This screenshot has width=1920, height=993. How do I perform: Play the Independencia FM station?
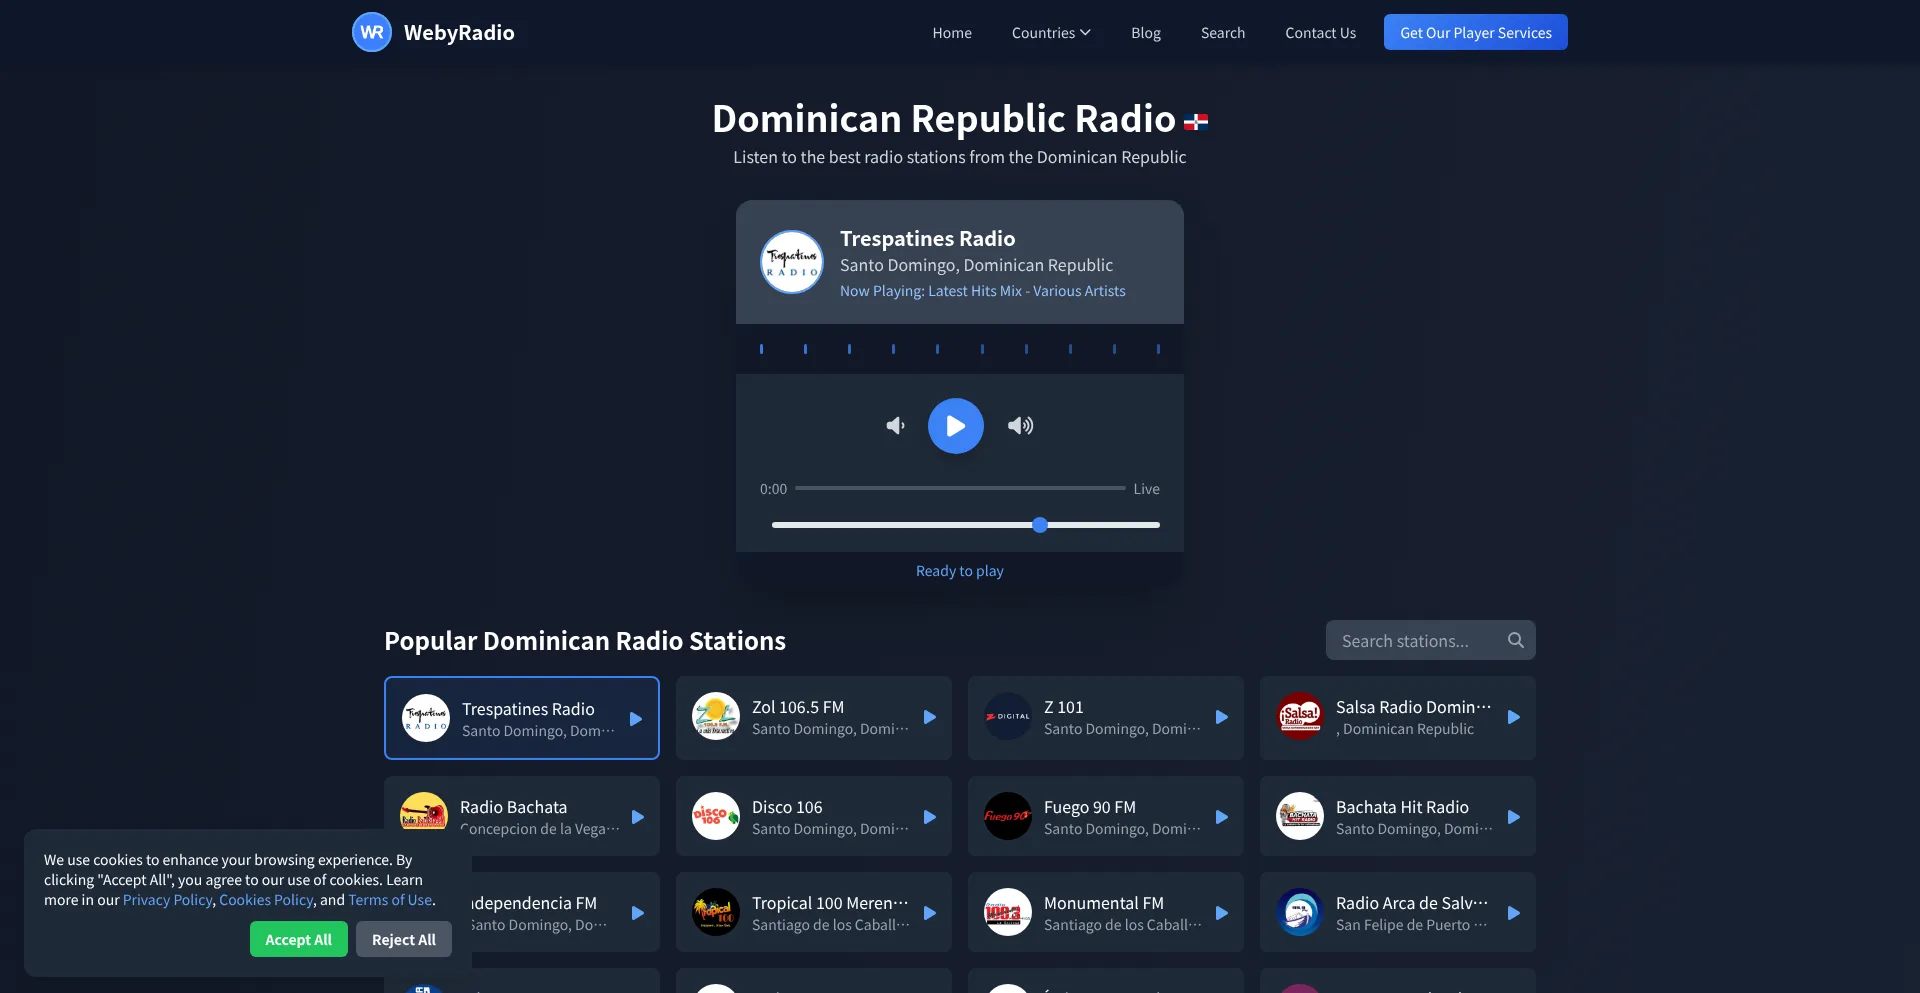pos(638,913)
